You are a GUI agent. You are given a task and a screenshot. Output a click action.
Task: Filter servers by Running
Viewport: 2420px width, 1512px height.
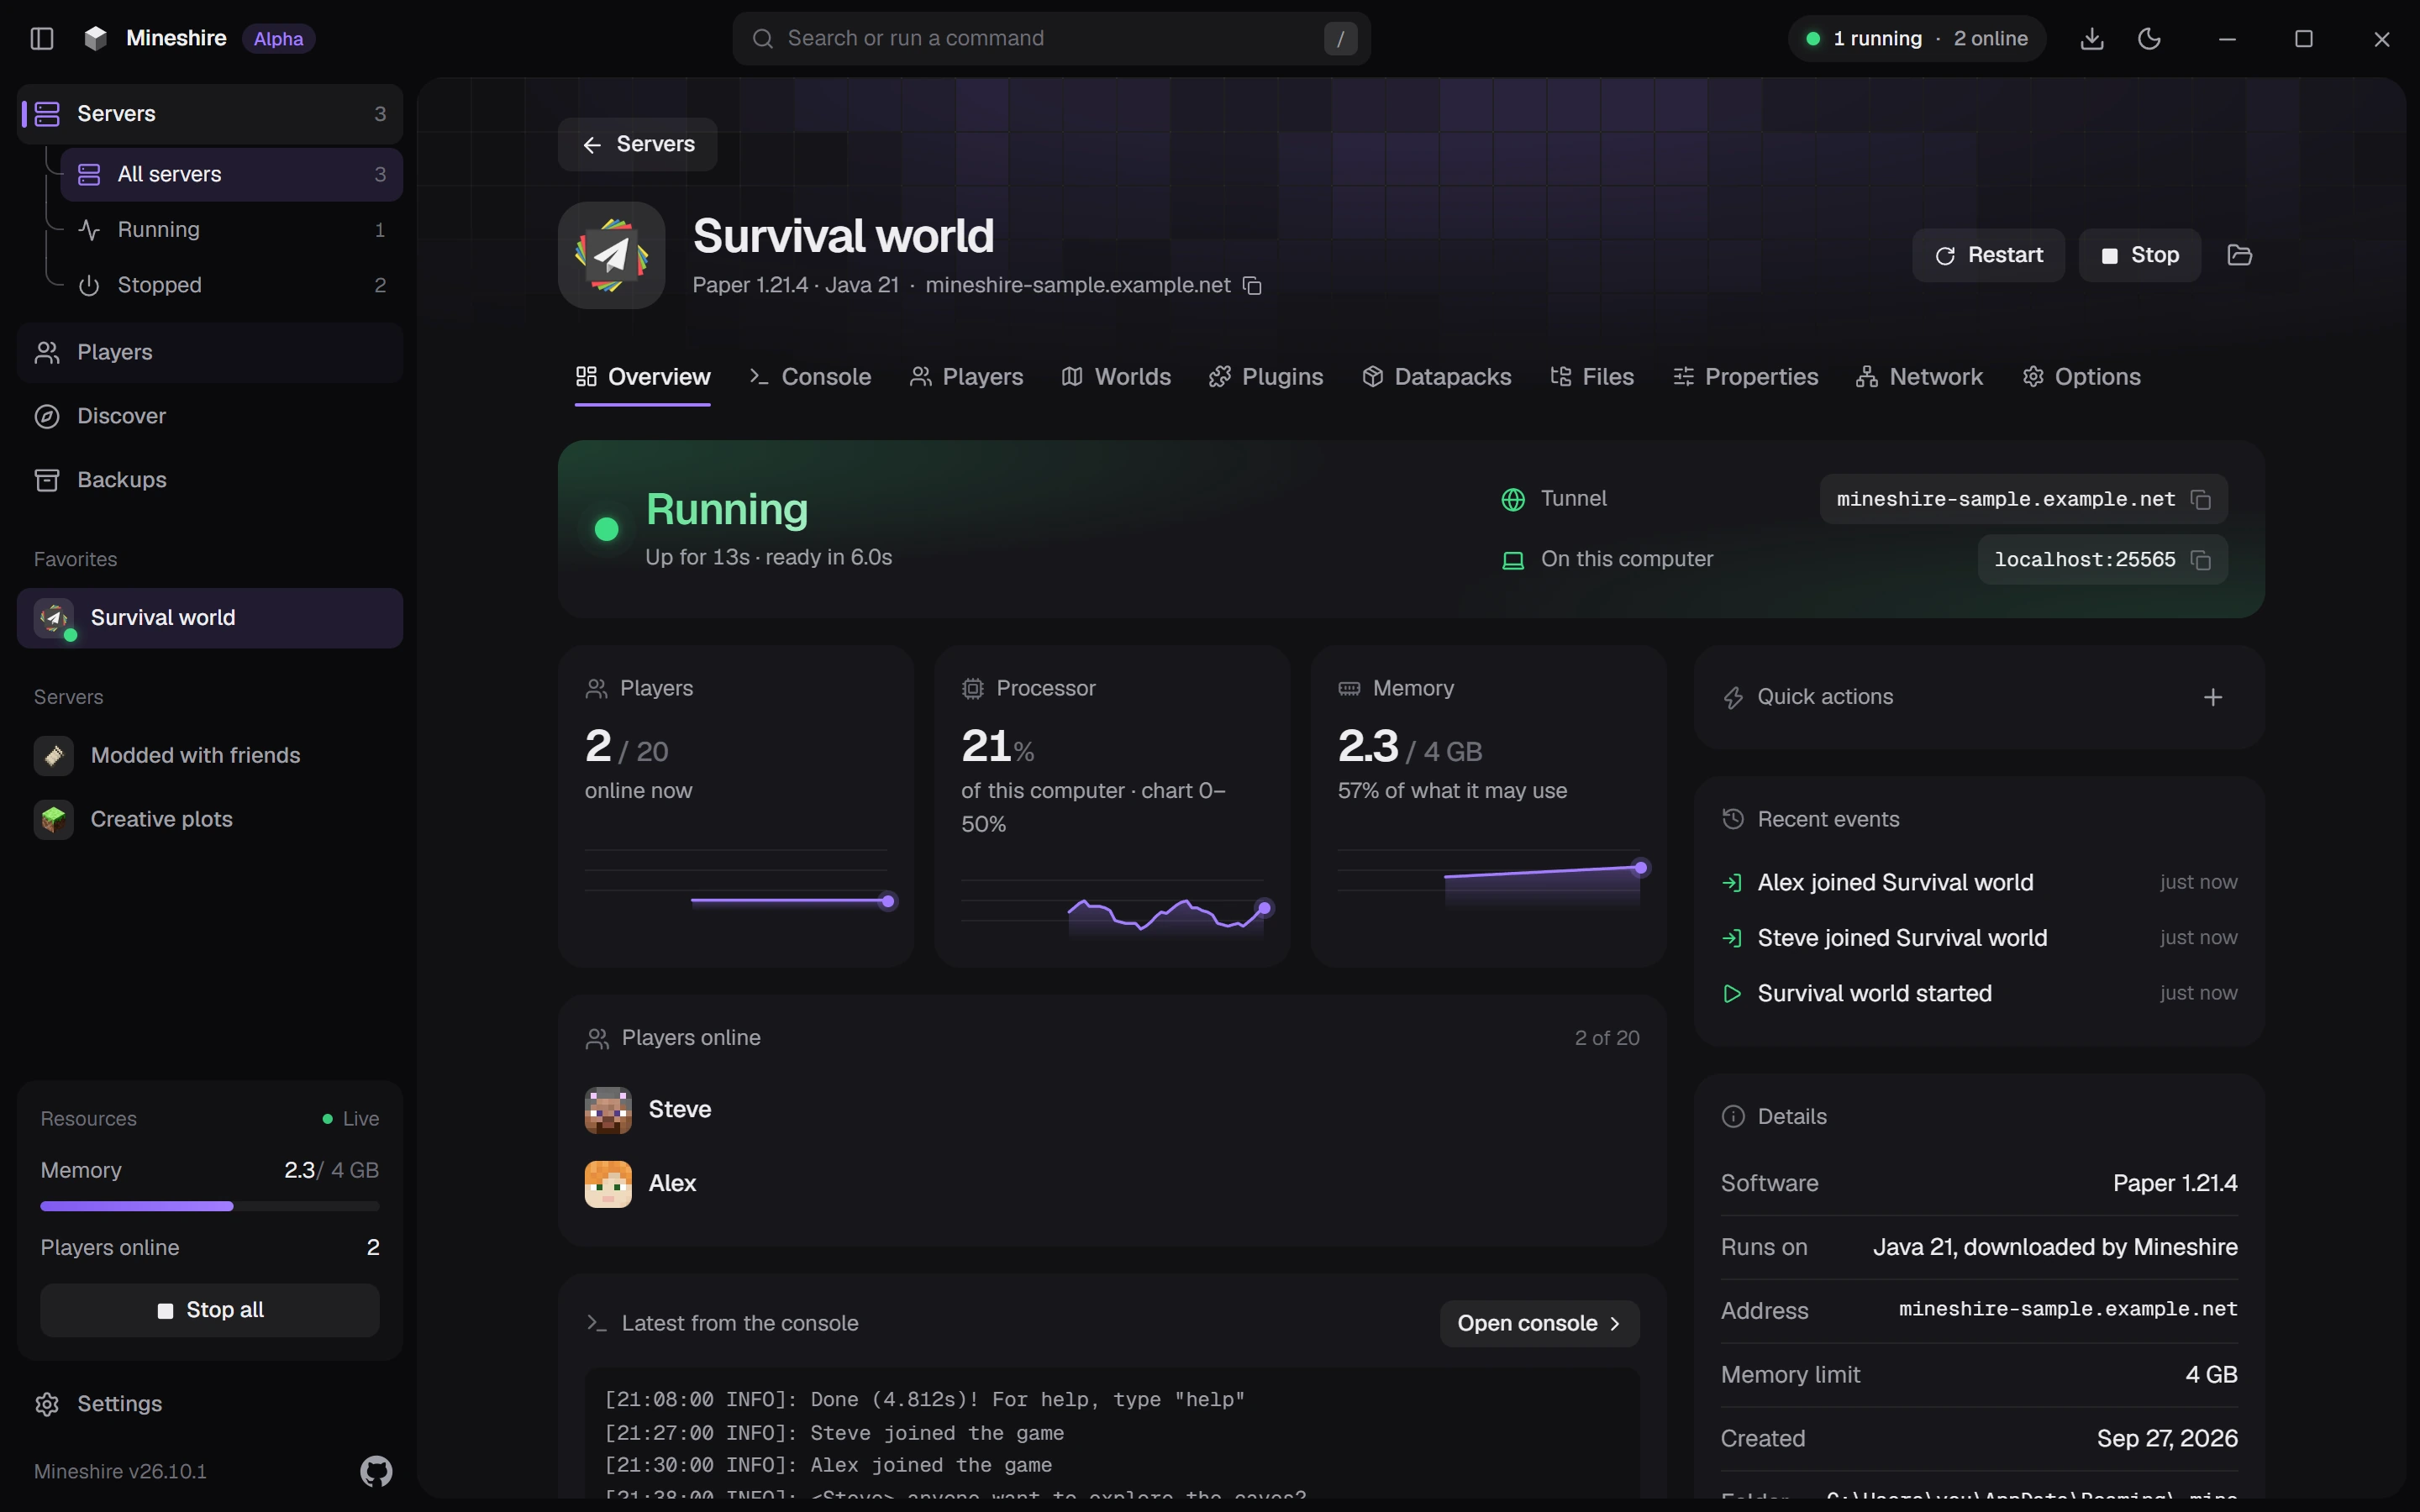point(231,230)
